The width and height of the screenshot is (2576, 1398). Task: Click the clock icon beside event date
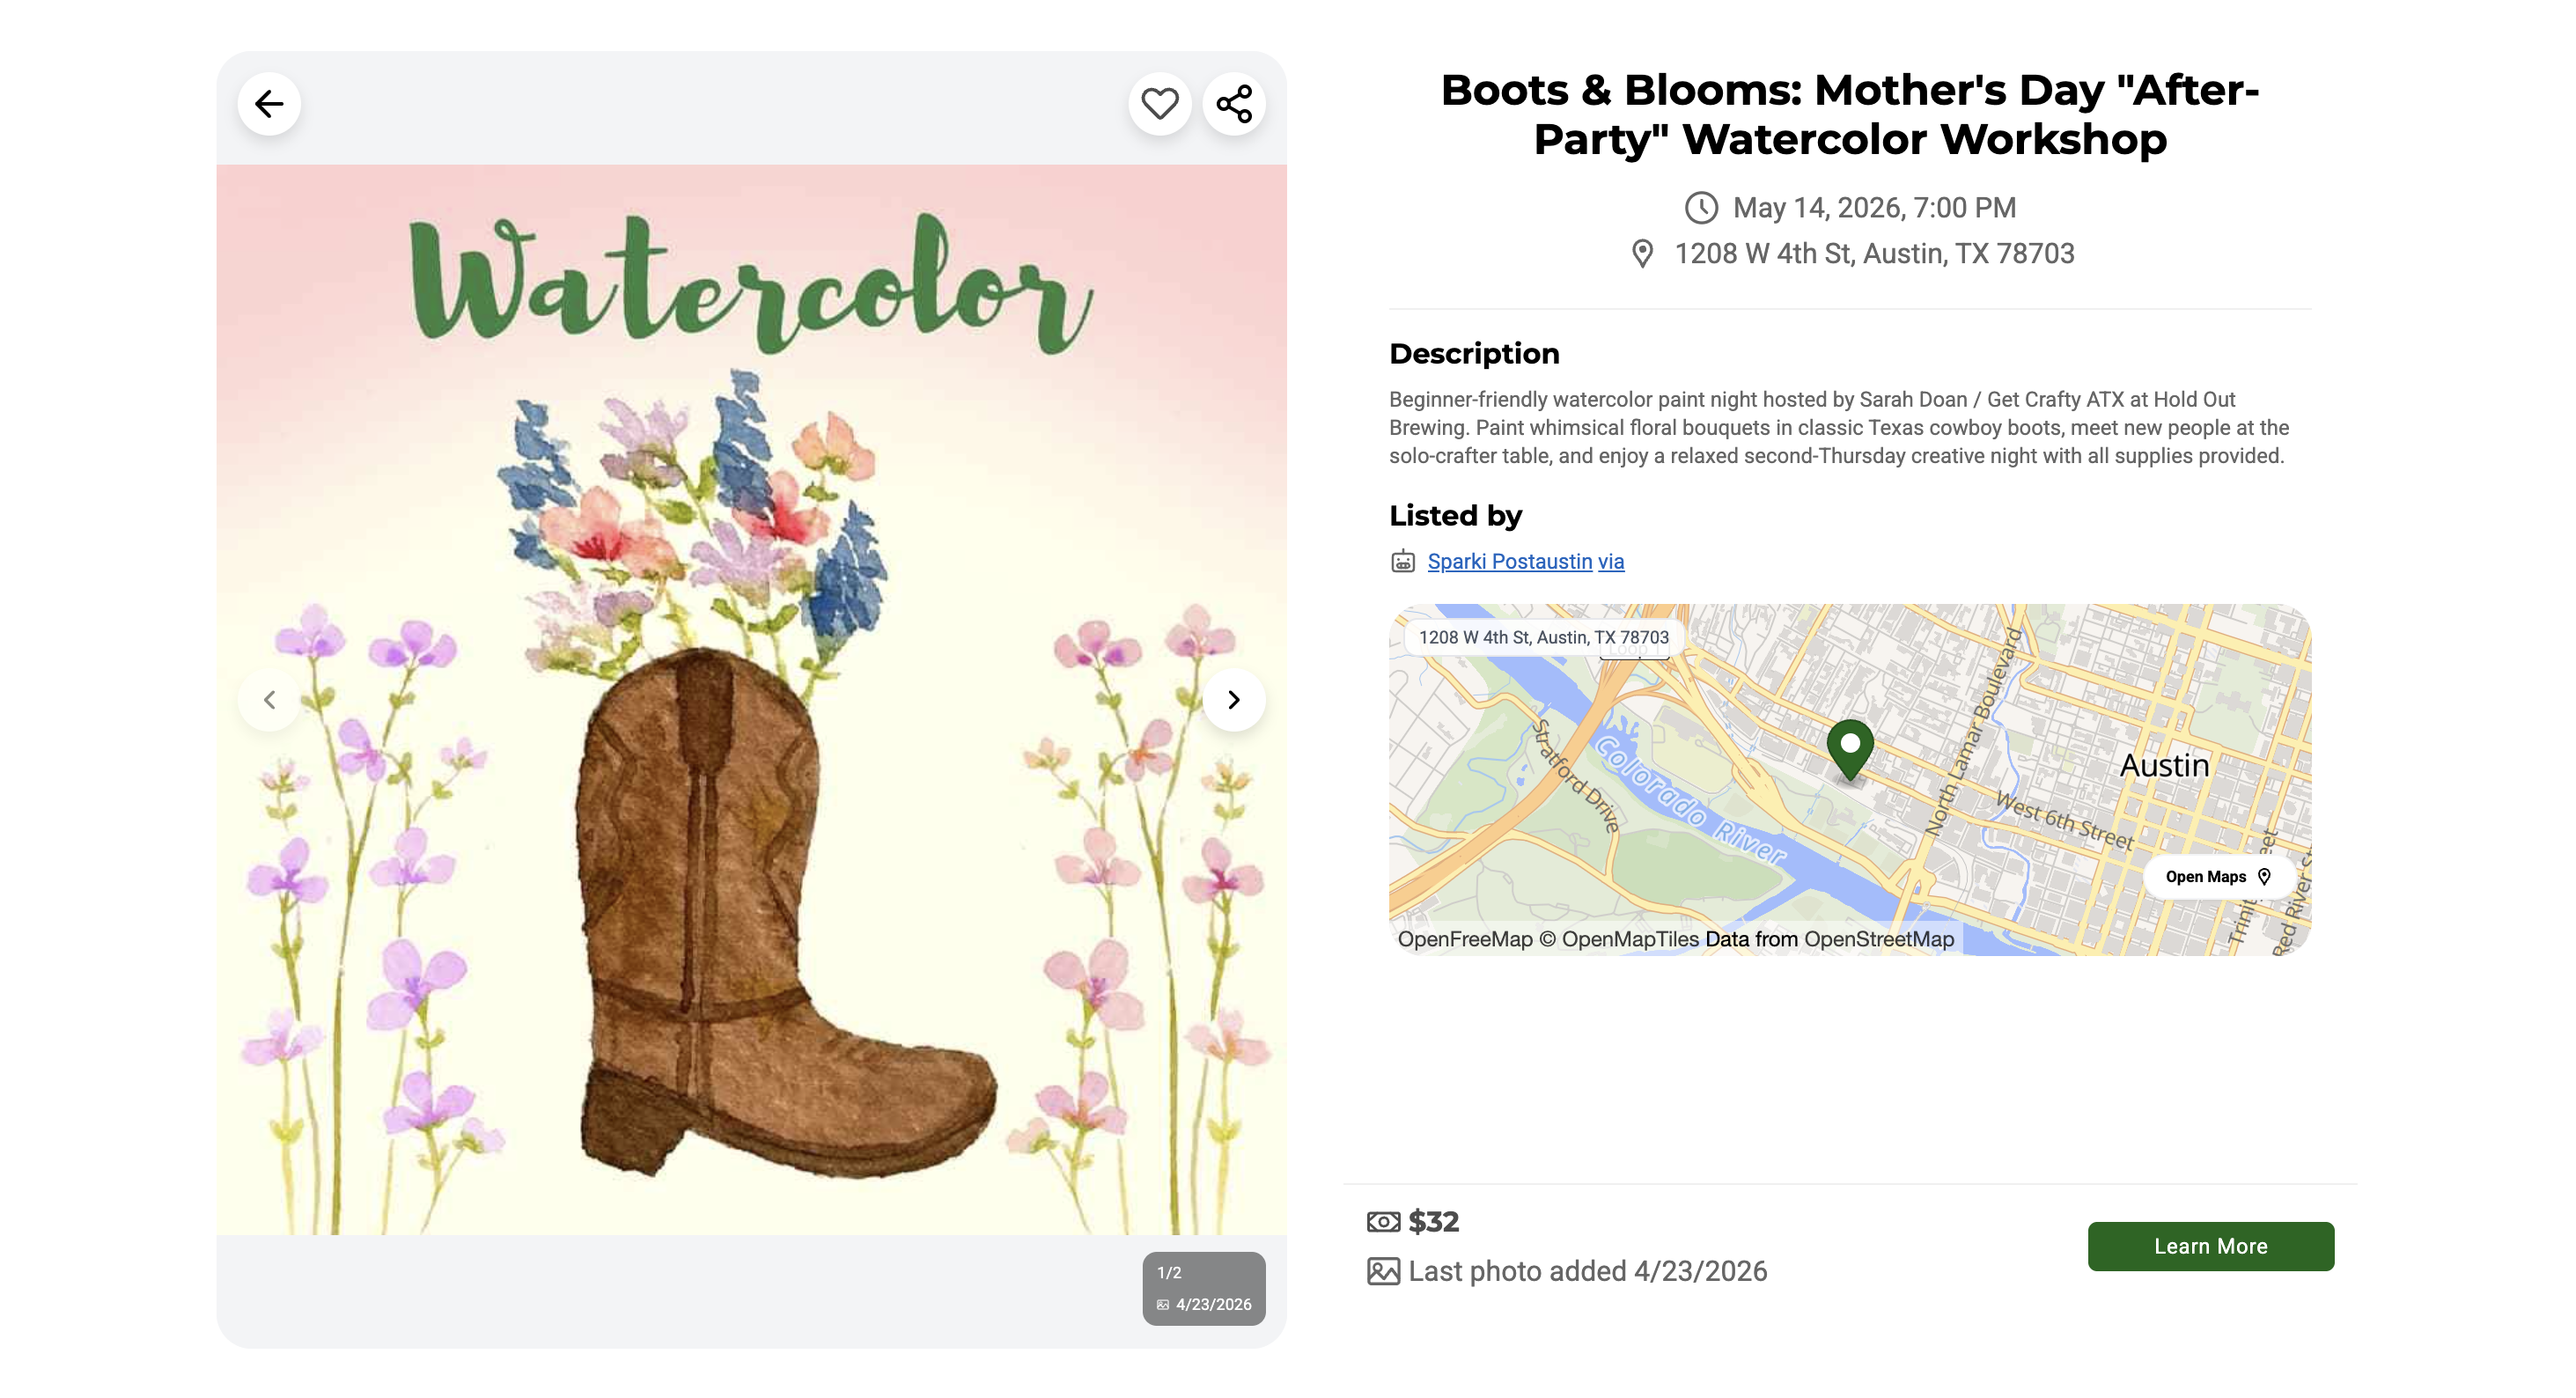tap(1700, 208)
